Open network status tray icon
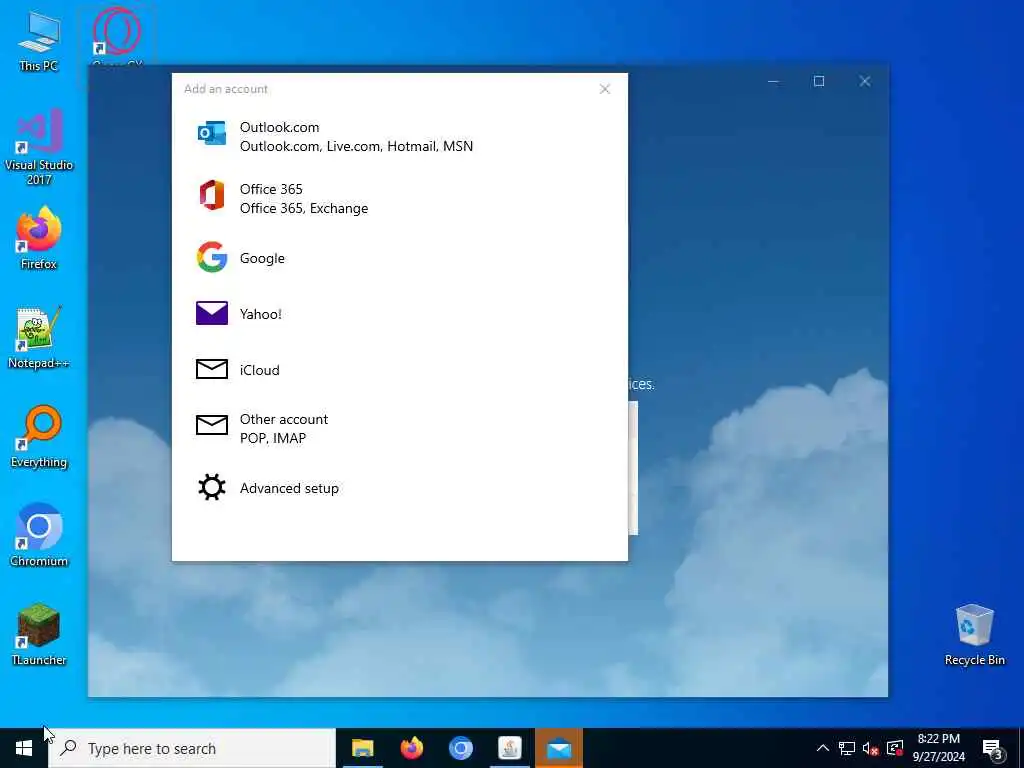This screenshot has height=768, width=1024. point(847,748)
